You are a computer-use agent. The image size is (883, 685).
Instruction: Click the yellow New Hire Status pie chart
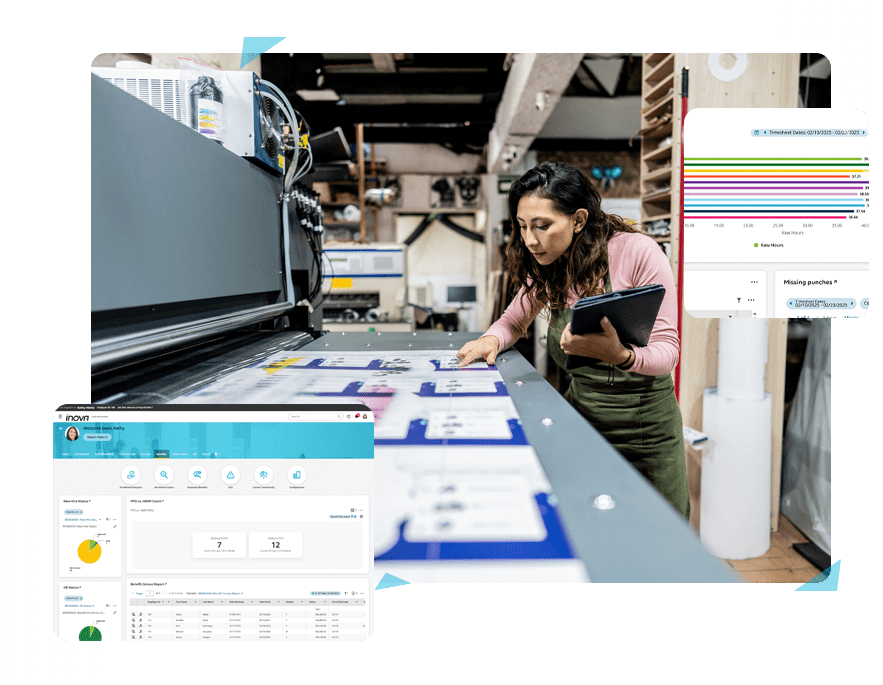(90, 551)
